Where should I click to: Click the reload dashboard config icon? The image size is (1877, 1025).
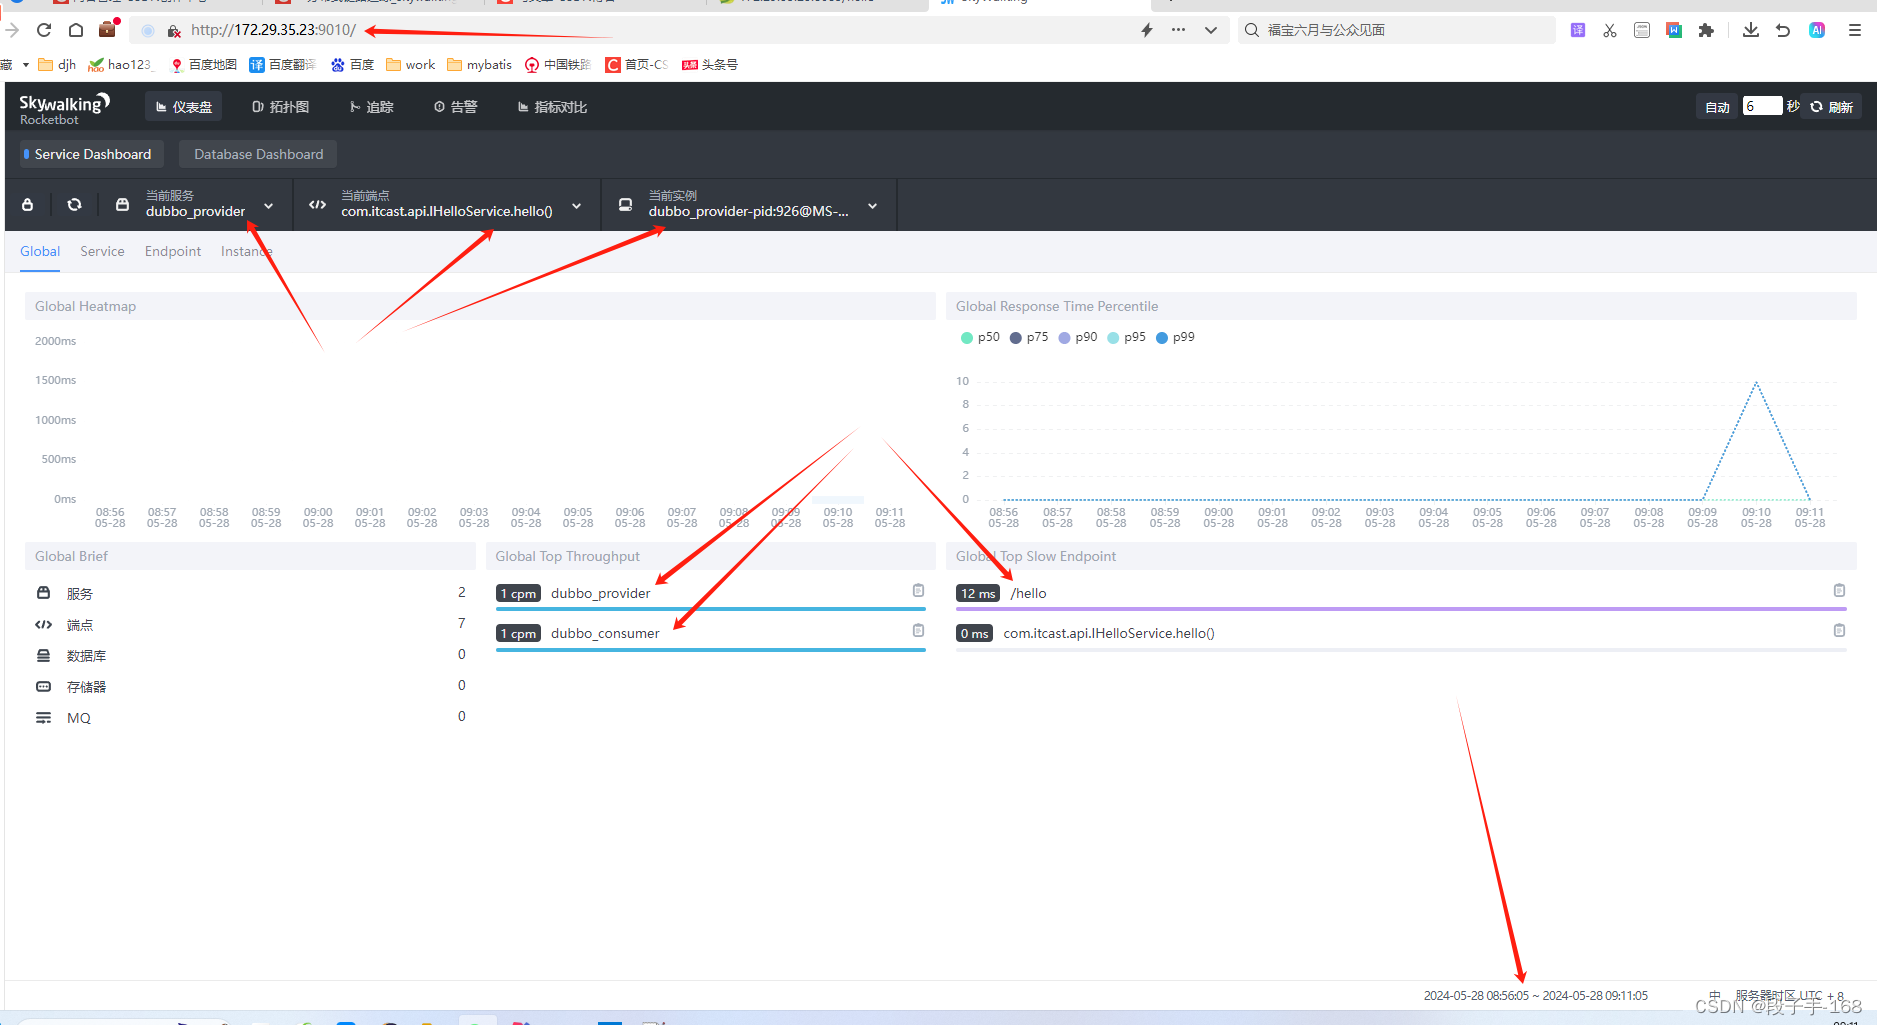74,205
